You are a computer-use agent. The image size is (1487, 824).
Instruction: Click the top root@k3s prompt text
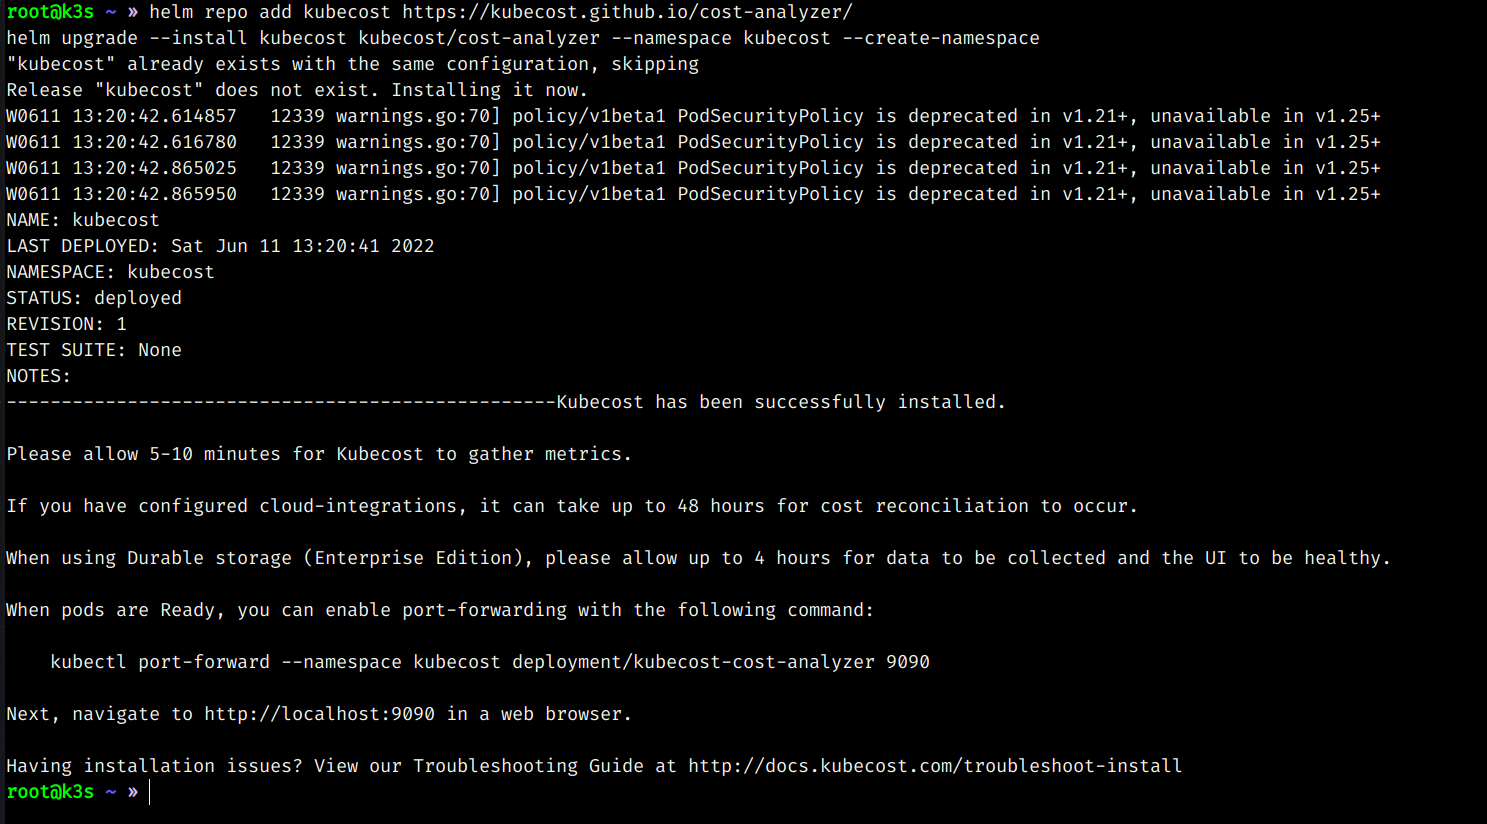[50, 12]
